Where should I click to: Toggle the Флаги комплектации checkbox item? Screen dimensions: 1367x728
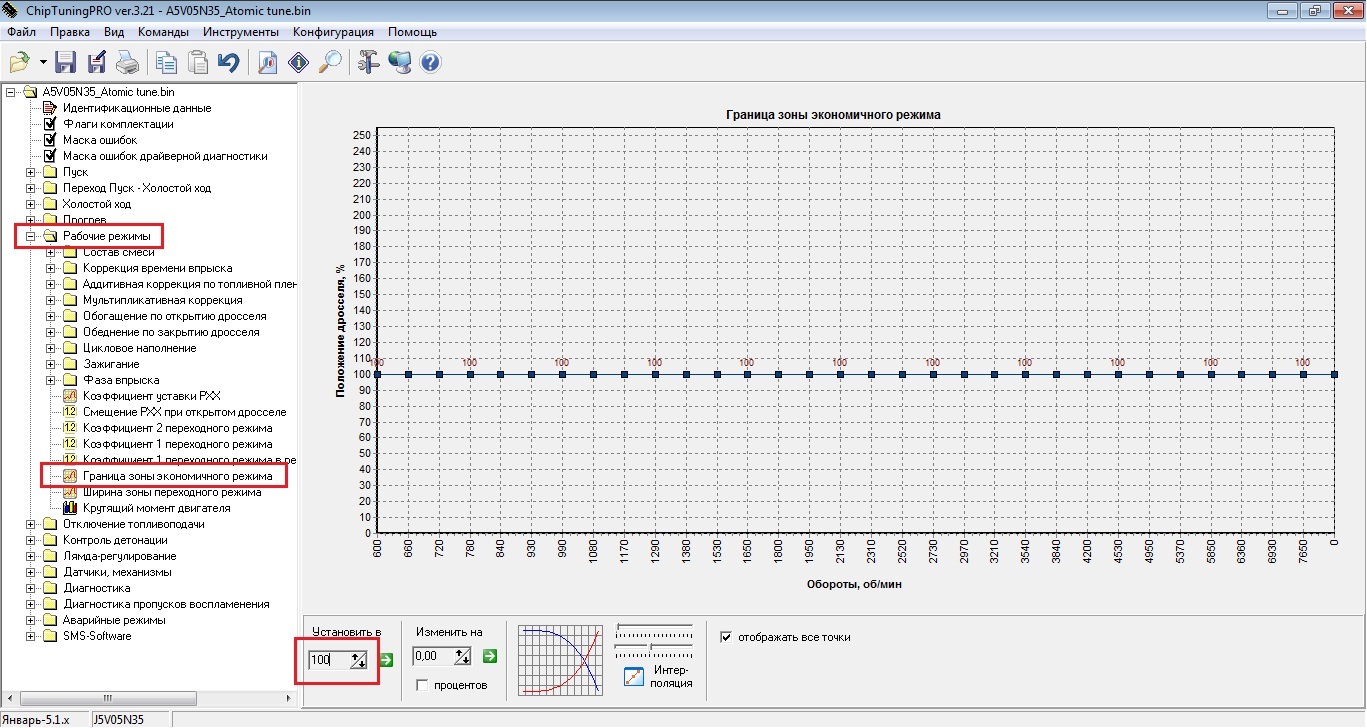click(x=50, y=124)
